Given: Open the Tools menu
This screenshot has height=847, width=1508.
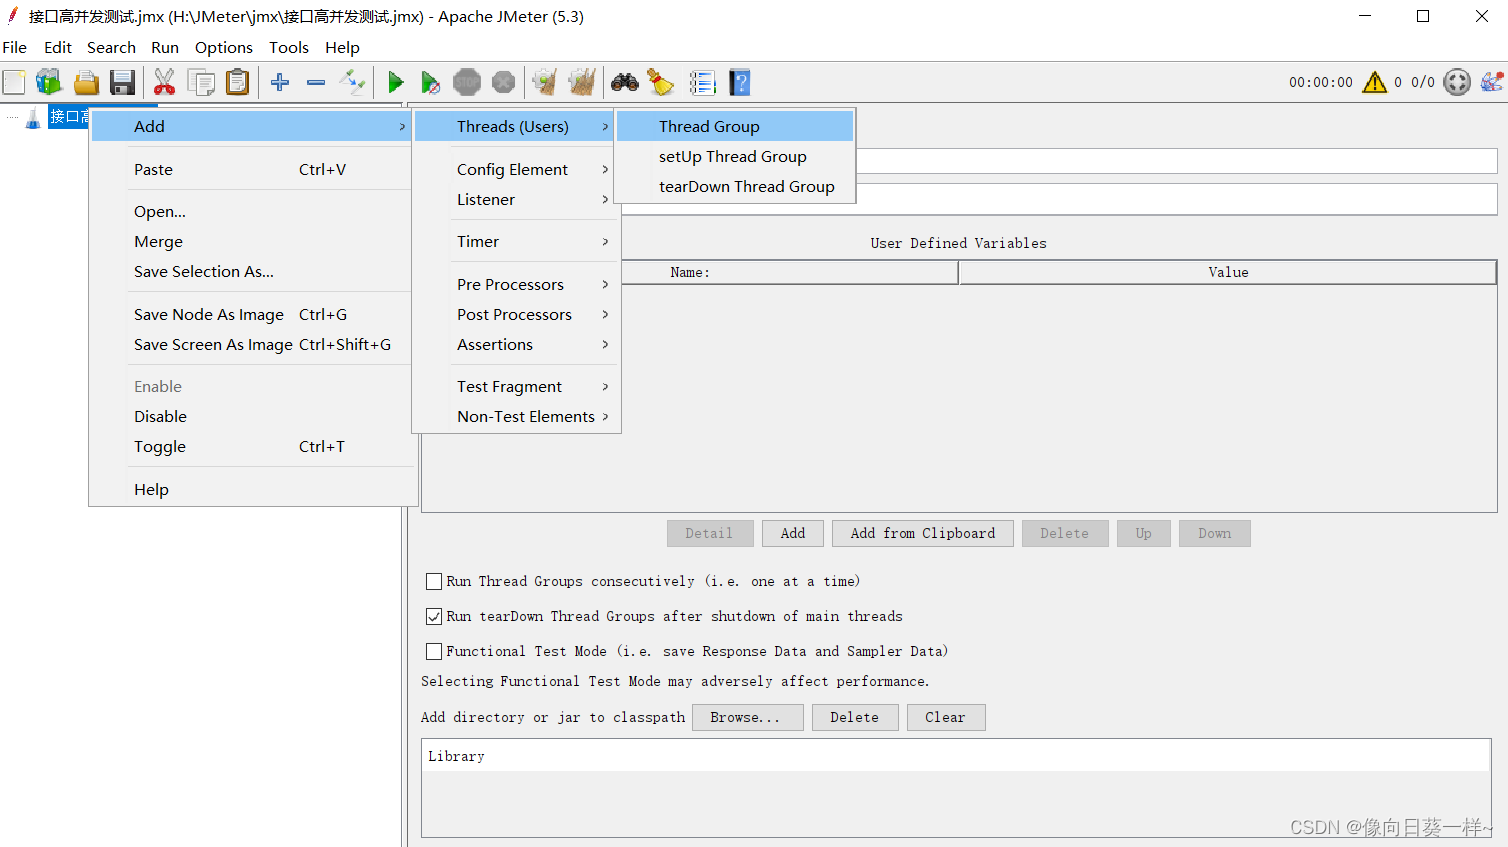Looking at the screenshot, I should point(289,47).
